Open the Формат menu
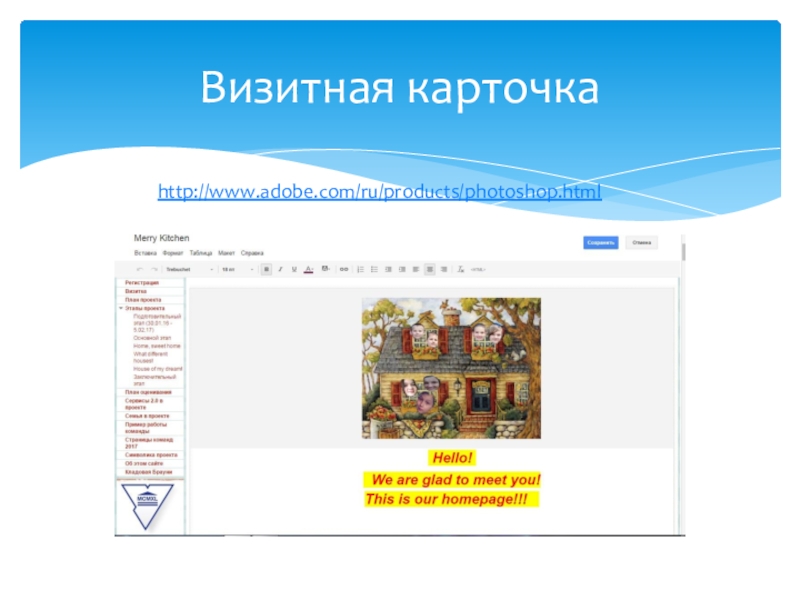800x600 pixels. coord(172,253)
